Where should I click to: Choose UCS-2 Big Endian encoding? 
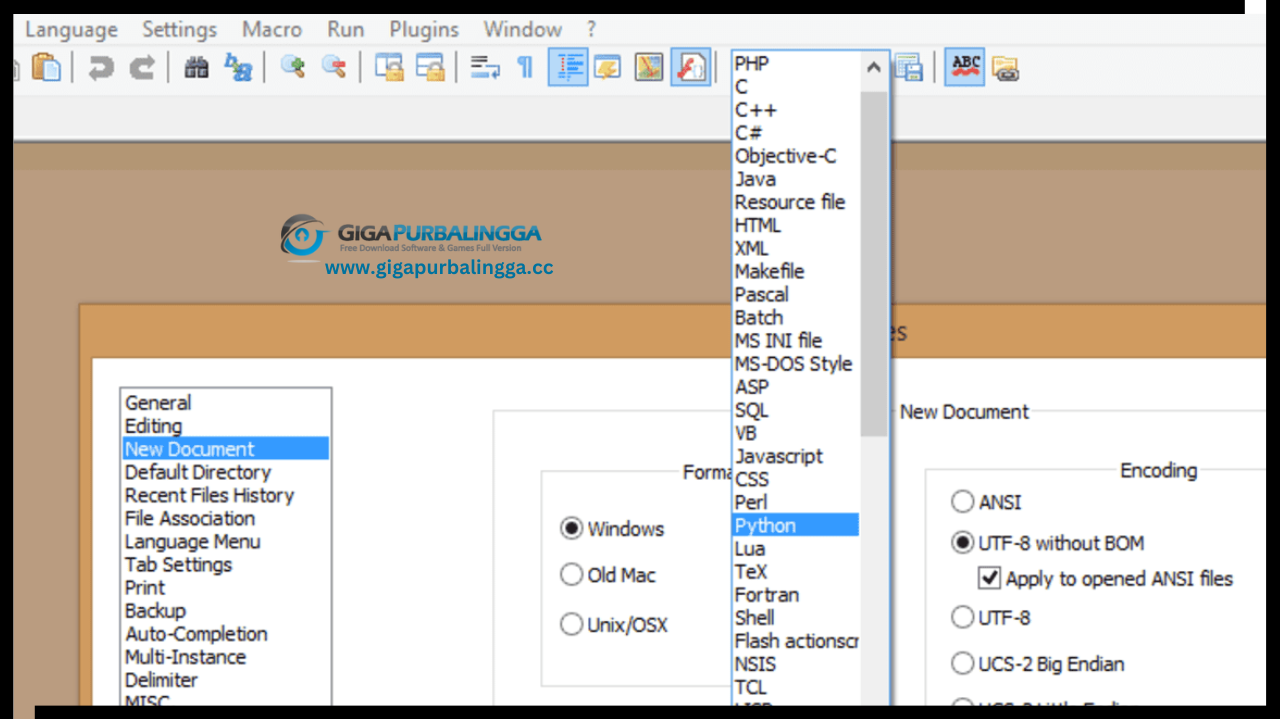pos(962,664)
